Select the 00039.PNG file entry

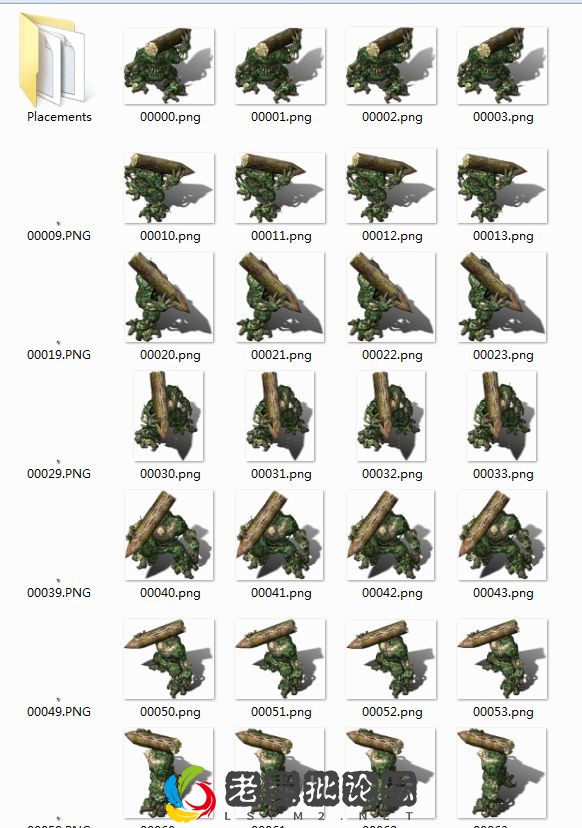point(59,592)
